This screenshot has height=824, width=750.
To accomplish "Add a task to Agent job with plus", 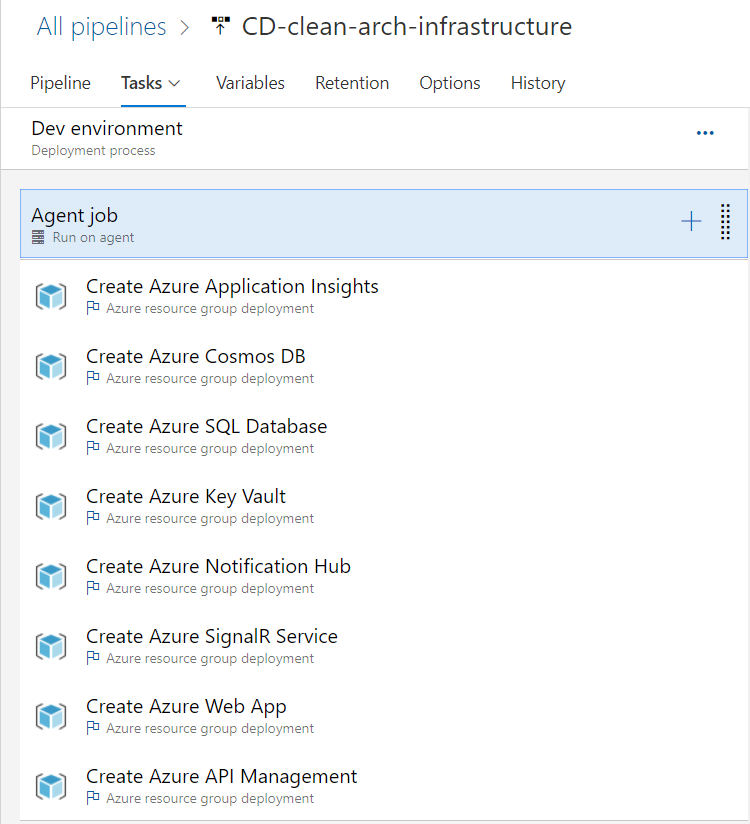I will (691, 221).
